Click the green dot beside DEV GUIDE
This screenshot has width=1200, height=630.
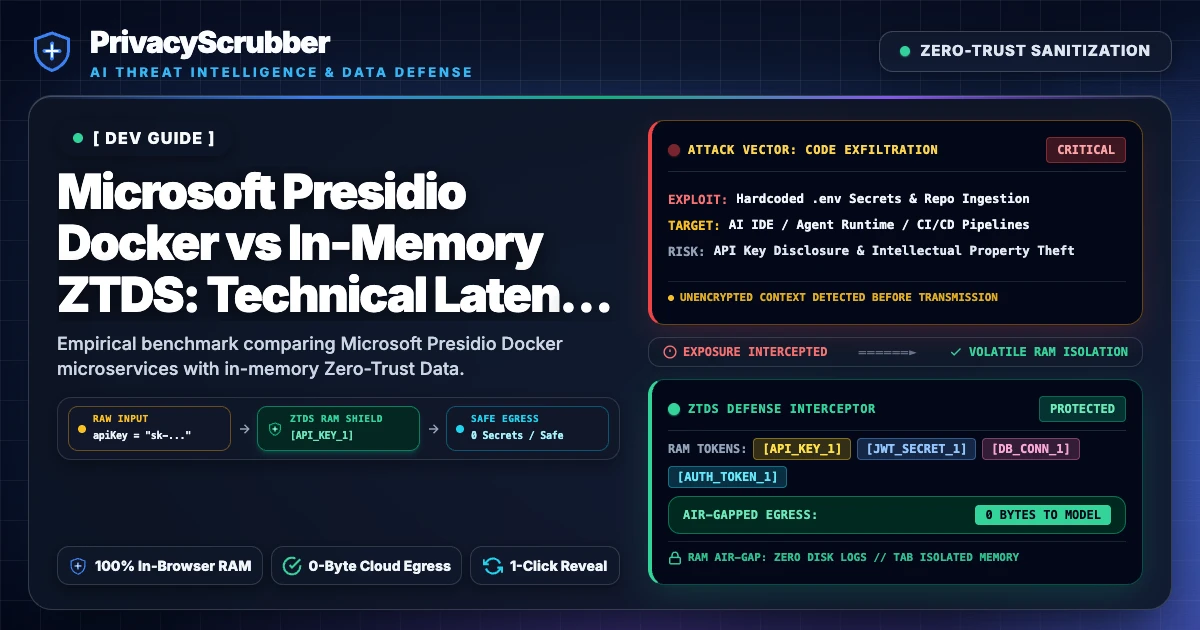pos(78,138)
